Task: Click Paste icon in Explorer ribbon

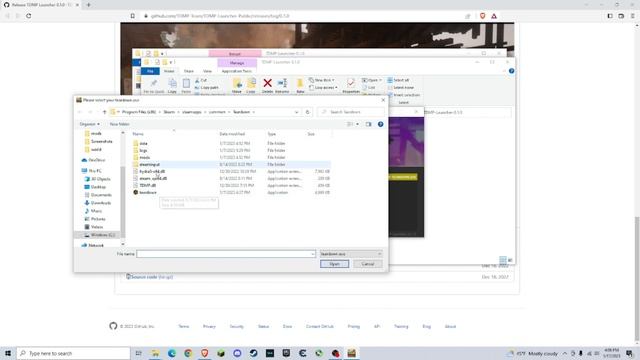Action: [186, 85]
